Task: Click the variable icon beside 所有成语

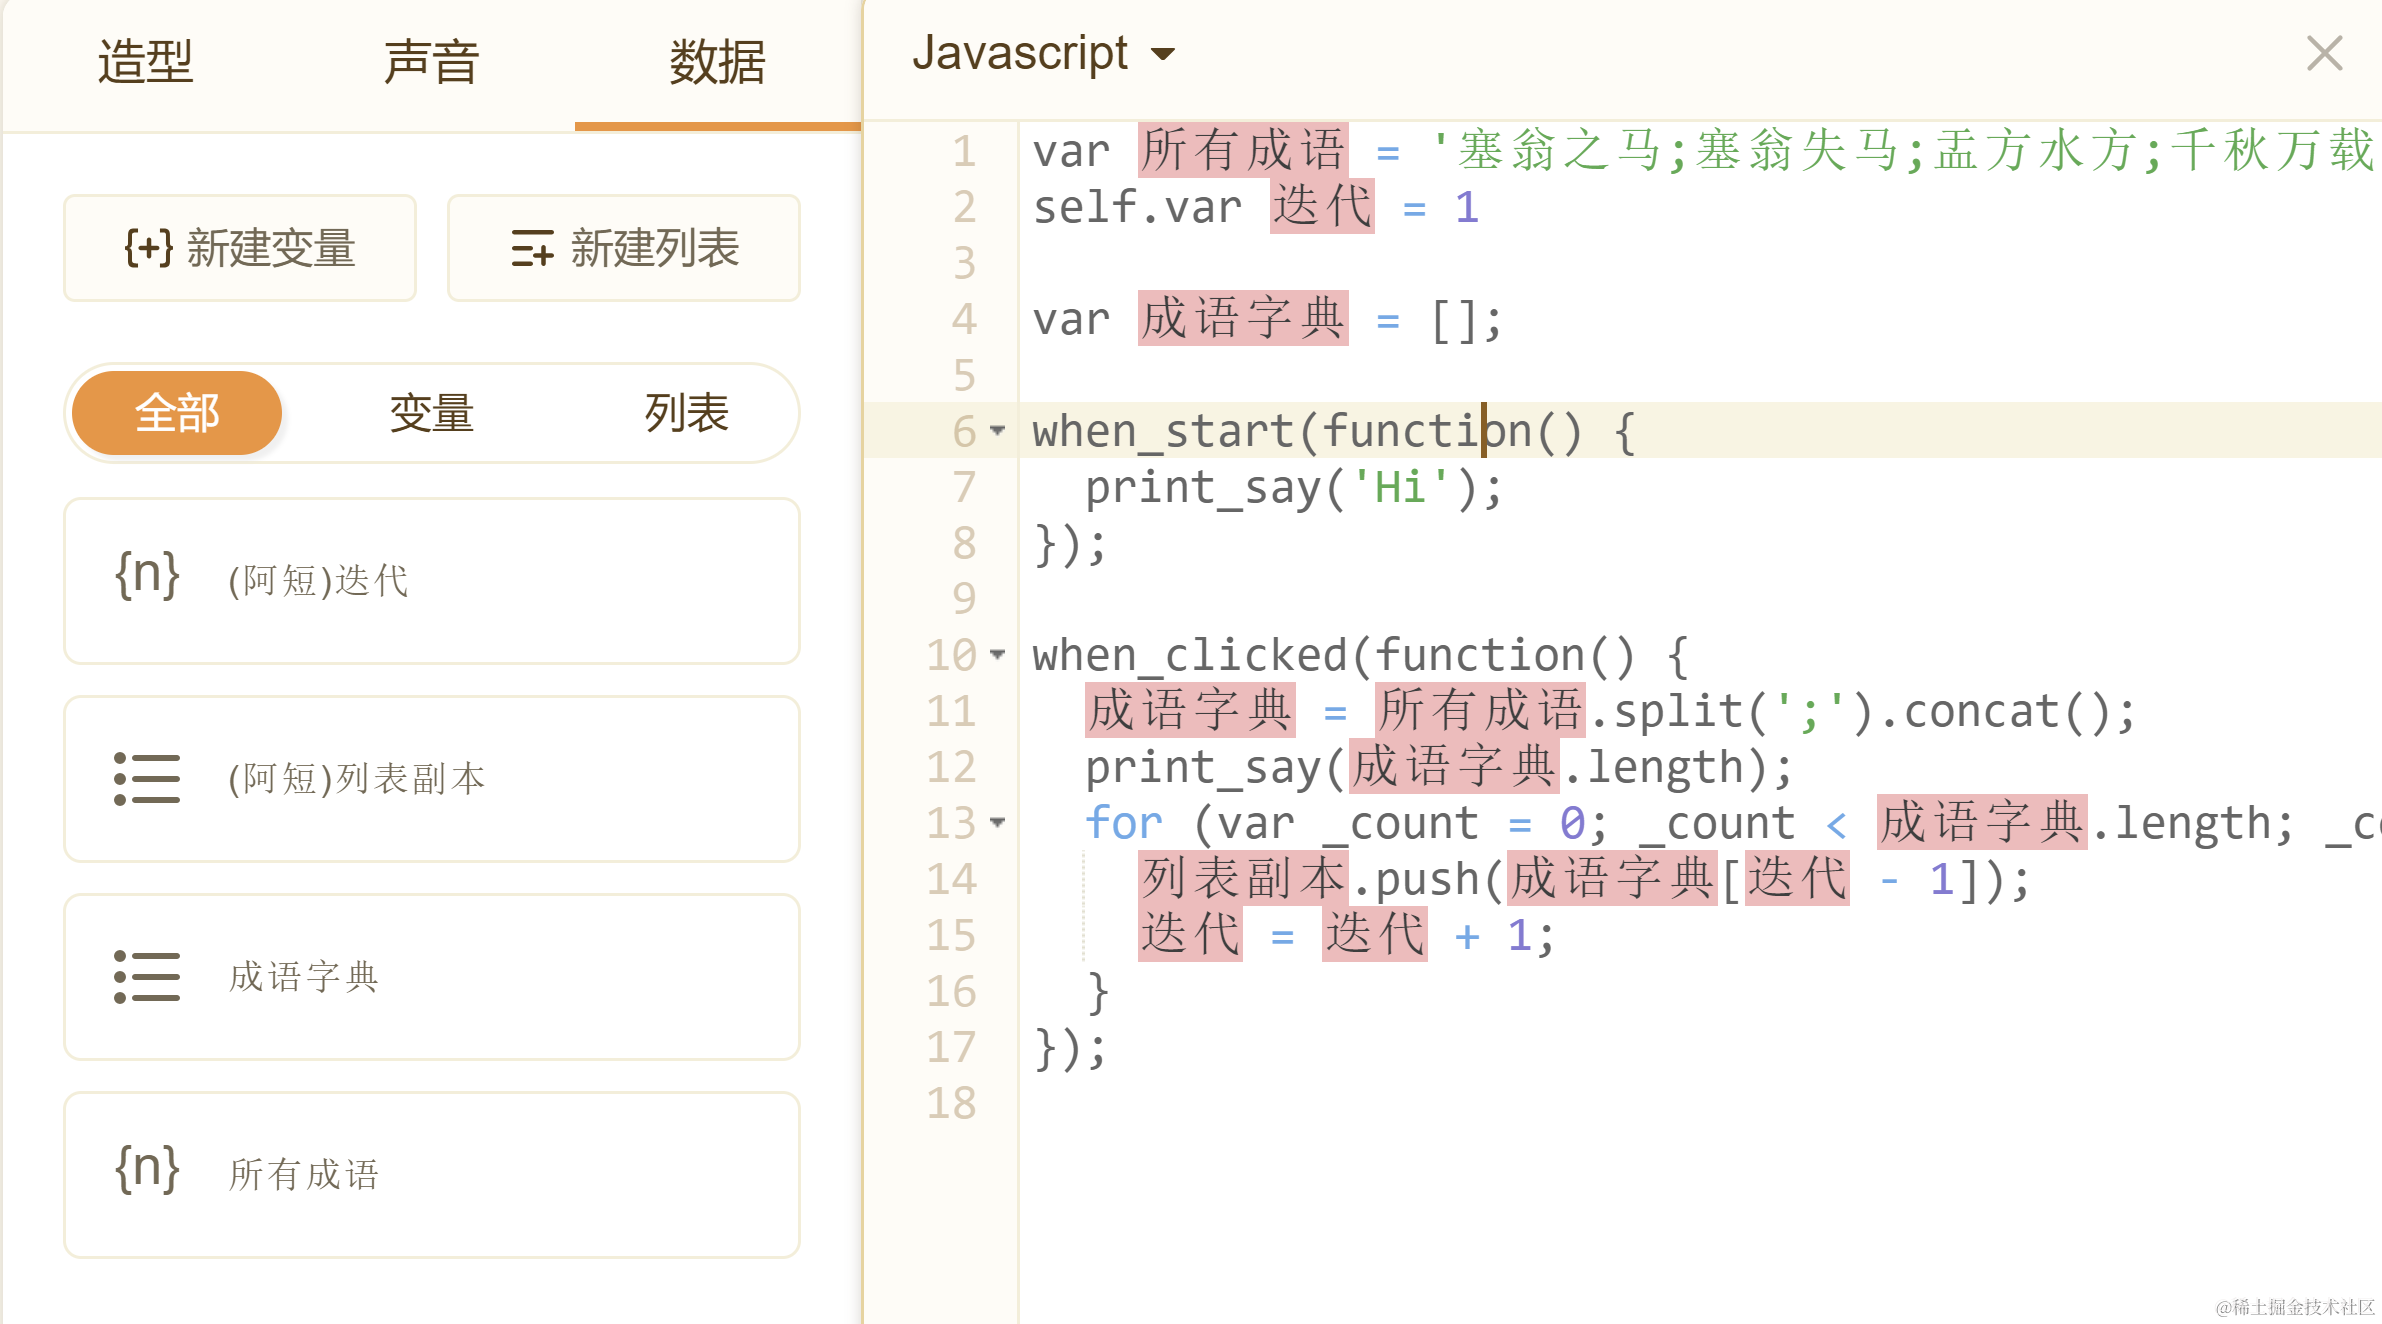Action: [x=147, y=1172]
